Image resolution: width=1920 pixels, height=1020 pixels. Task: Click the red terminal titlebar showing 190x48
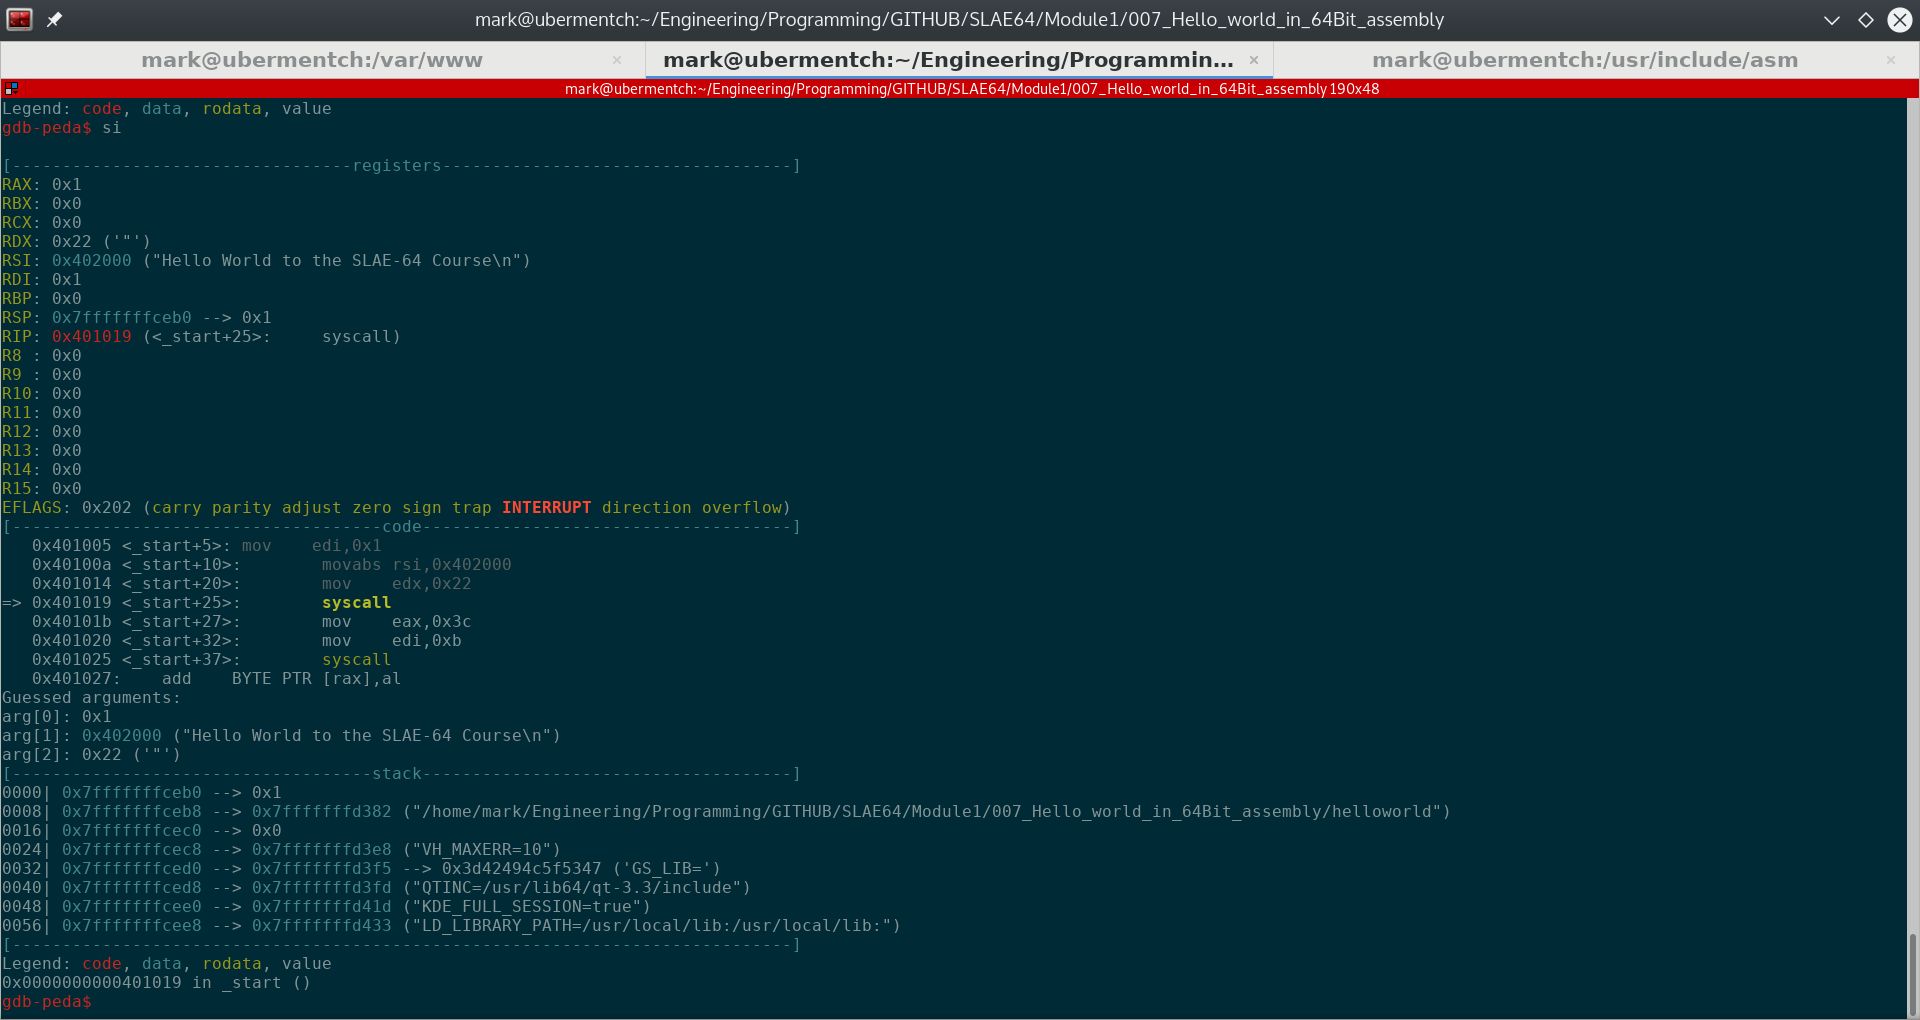click(x=960, y=88)
